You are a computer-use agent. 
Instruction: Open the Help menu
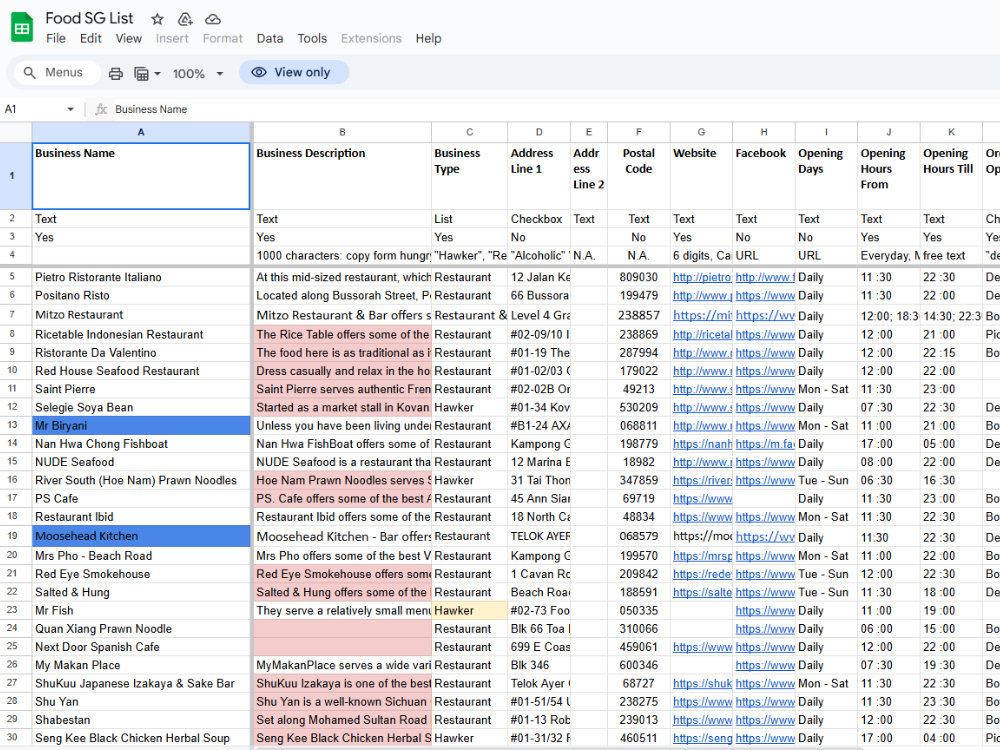coord(428,38)
